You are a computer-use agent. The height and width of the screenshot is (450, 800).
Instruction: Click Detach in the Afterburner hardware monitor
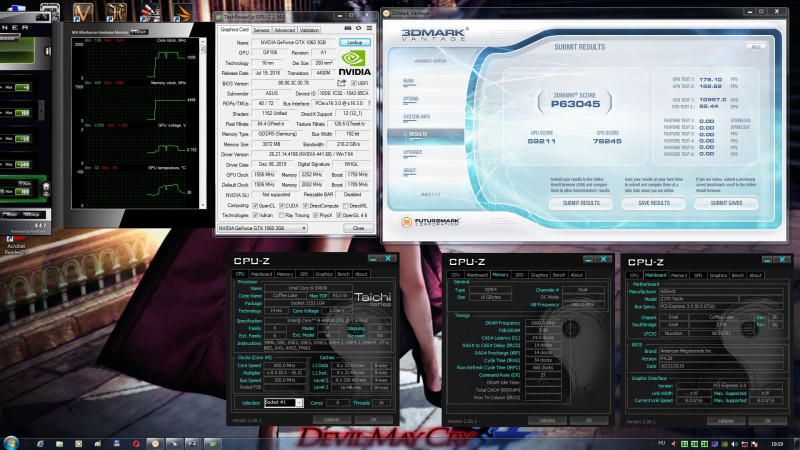(x=139, y=32)
